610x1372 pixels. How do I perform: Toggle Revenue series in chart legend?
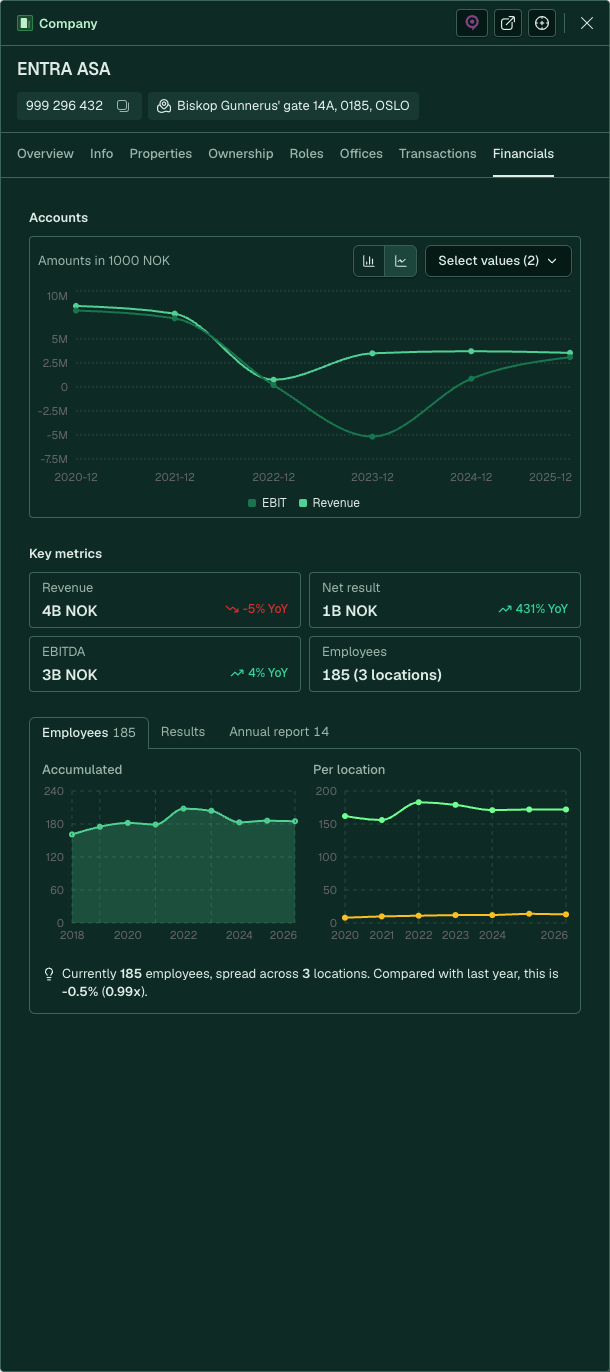[x=329, y=503]
